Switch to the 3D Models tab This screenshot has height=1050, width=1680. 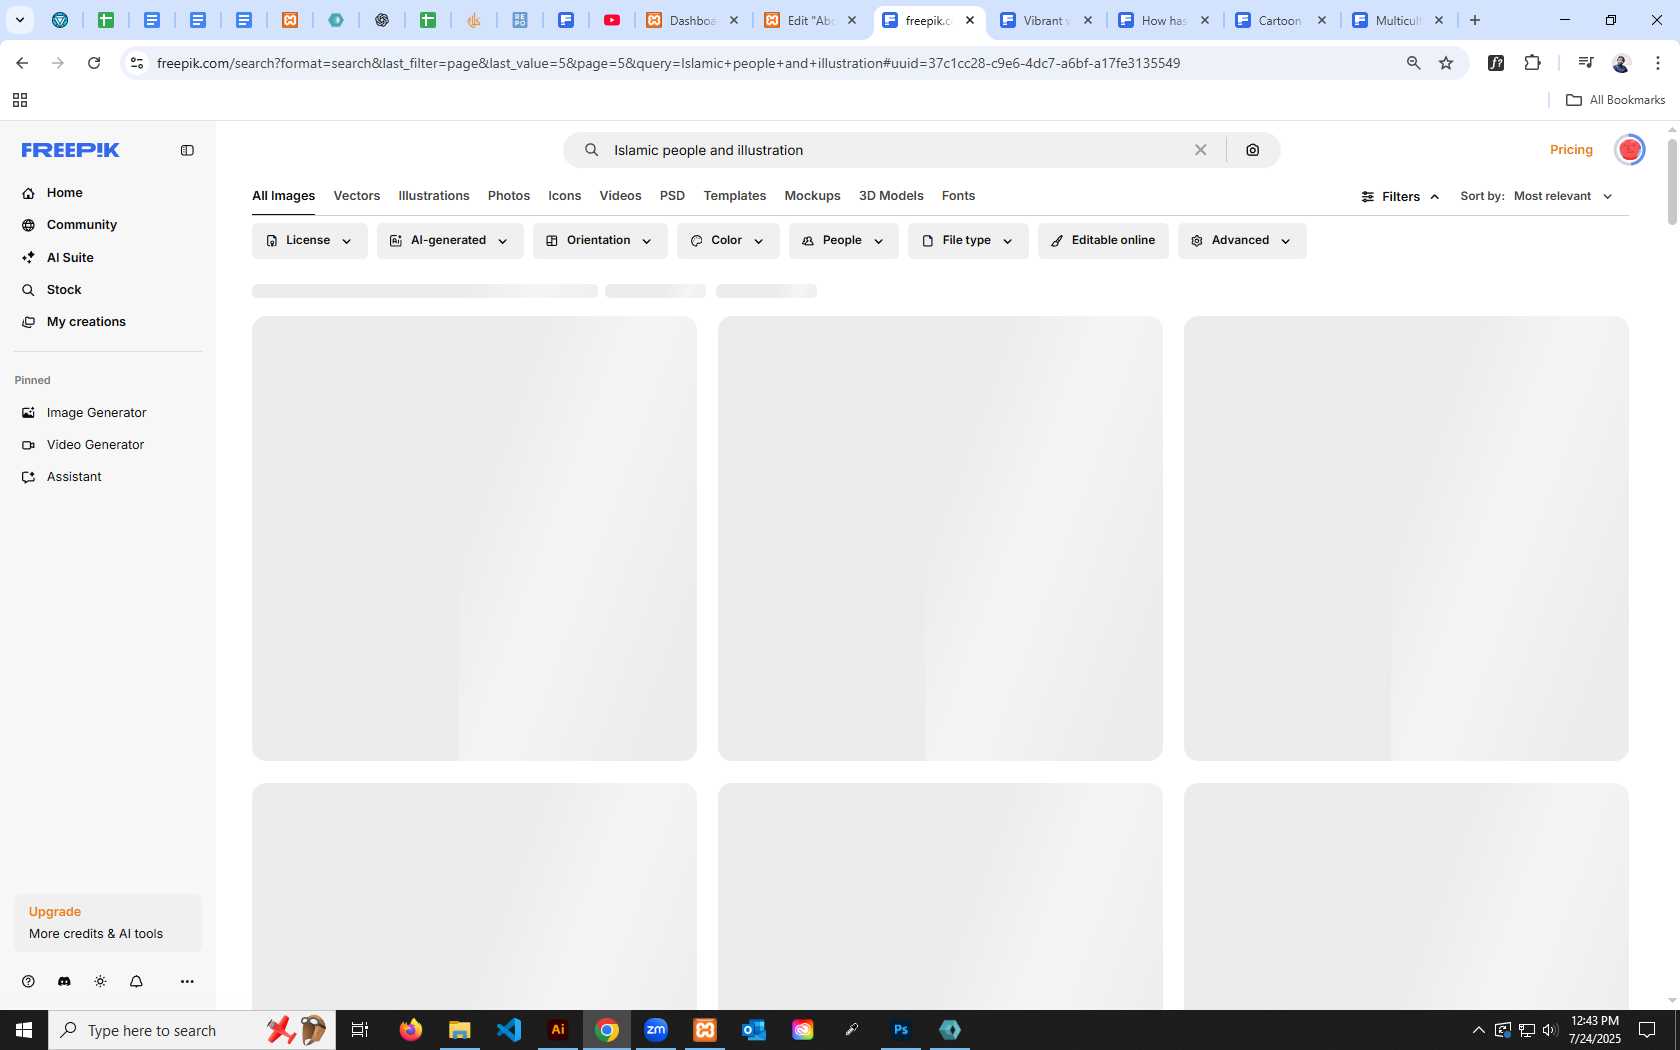[x=891, y=196]
